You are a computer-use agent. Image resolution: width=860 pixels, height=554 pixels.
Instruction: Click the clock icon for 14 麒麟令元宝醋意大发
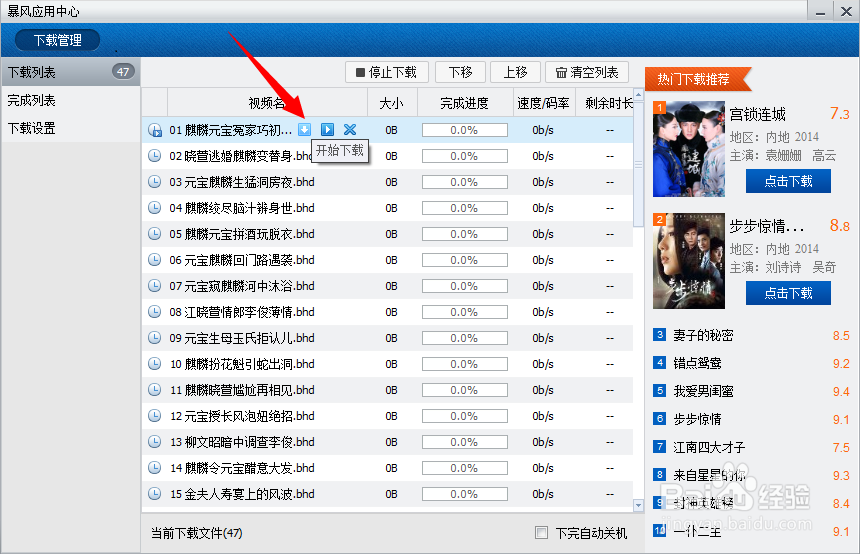(x=155, y=468)
